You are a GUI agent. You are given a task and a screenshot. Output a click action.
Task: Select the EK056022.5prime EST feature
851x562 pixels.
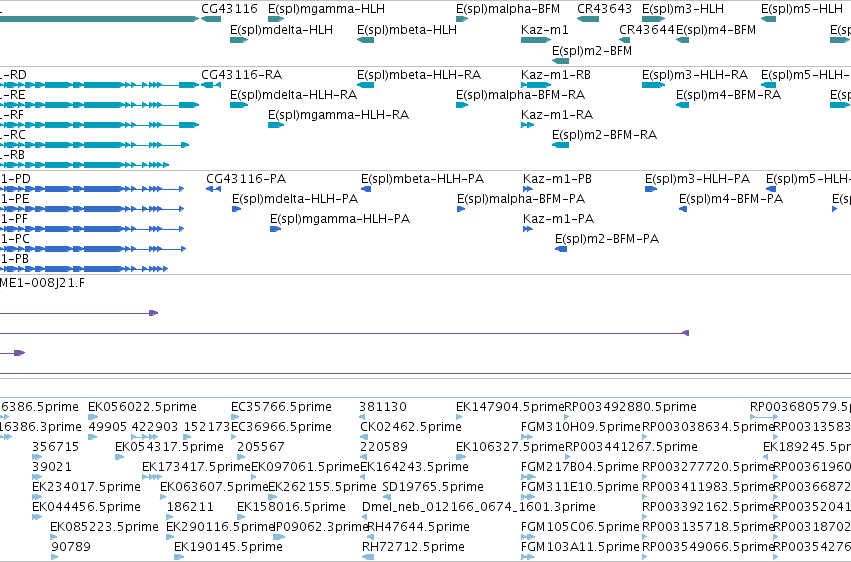pyautogui.click(x=92, y=417)
